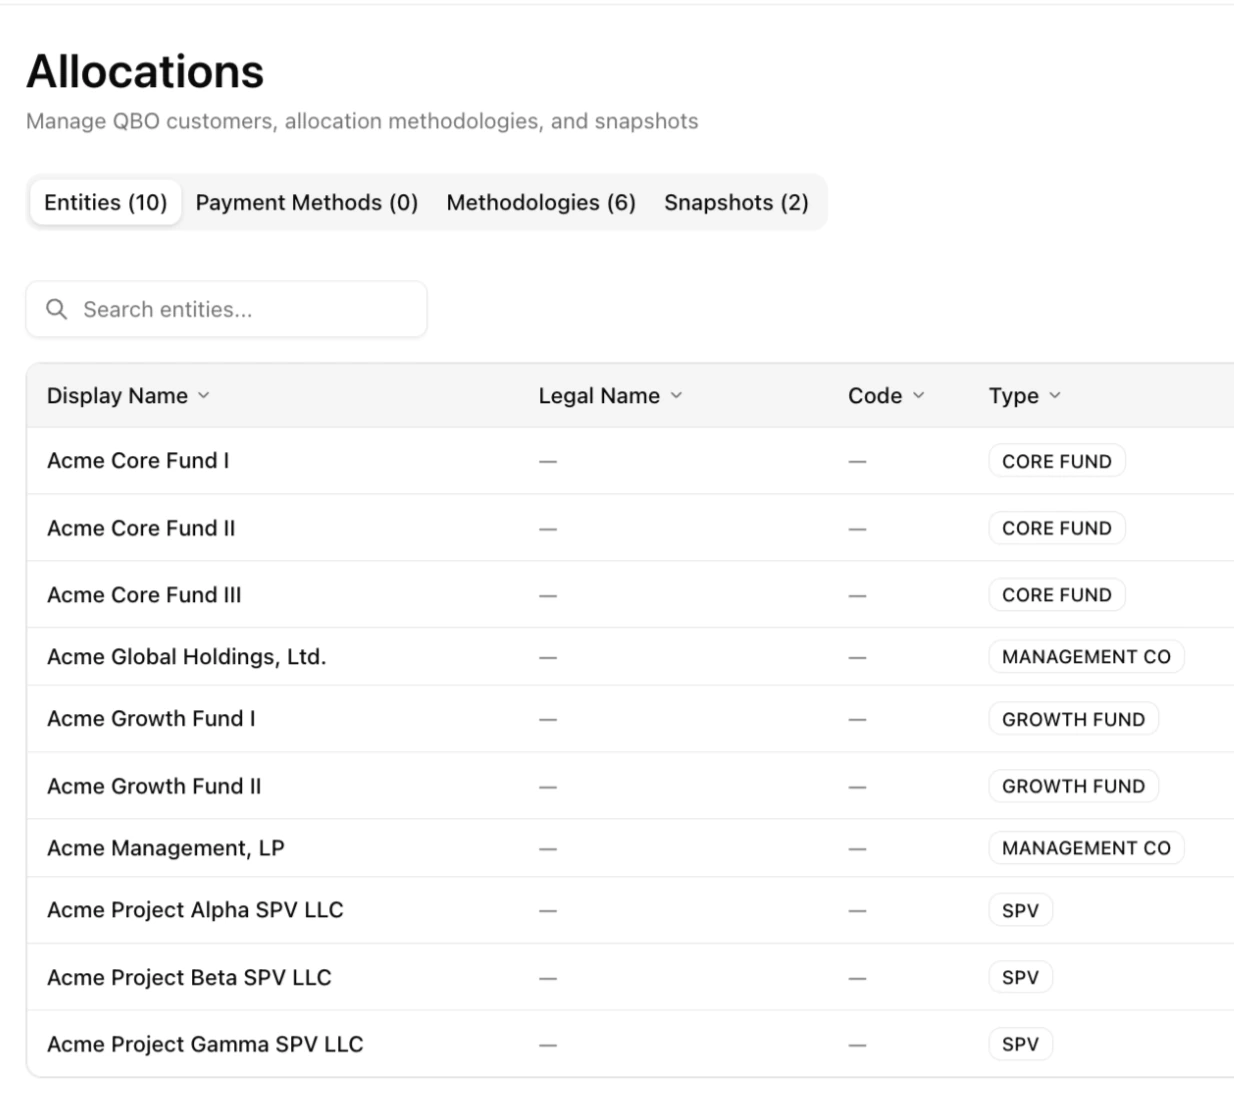Click the CORE FUND badge for Core Fund III
This screenshot has width=1234, height=1110.
tap(1056, 595)
